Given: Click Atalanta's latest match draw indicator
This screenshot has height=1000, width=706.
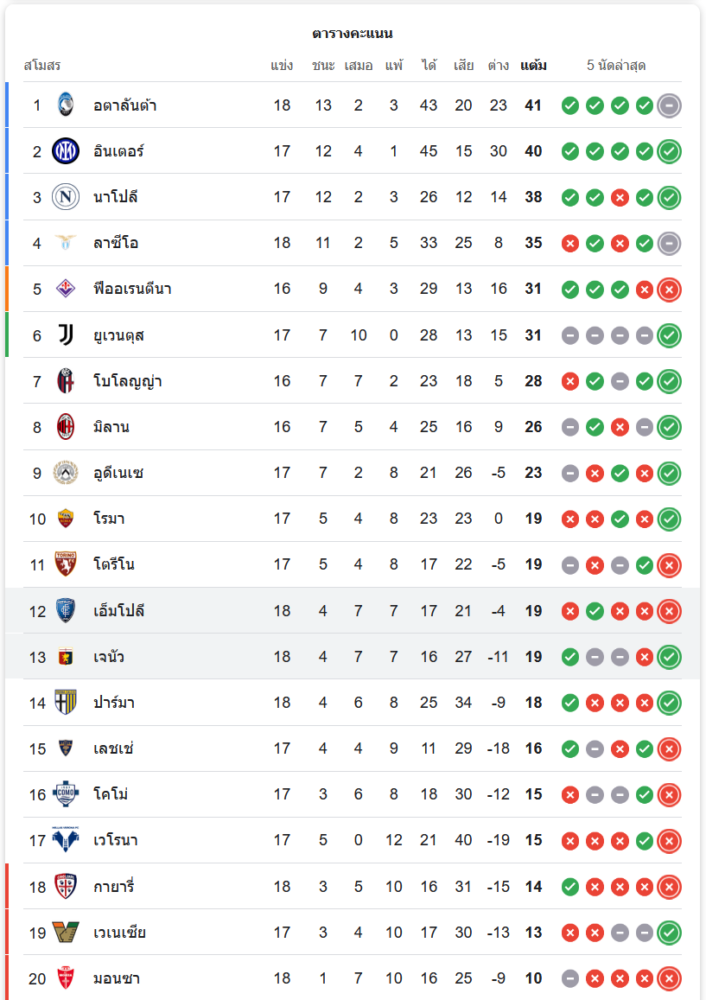Looking at the screenshot, I should (x=670, y=105).
